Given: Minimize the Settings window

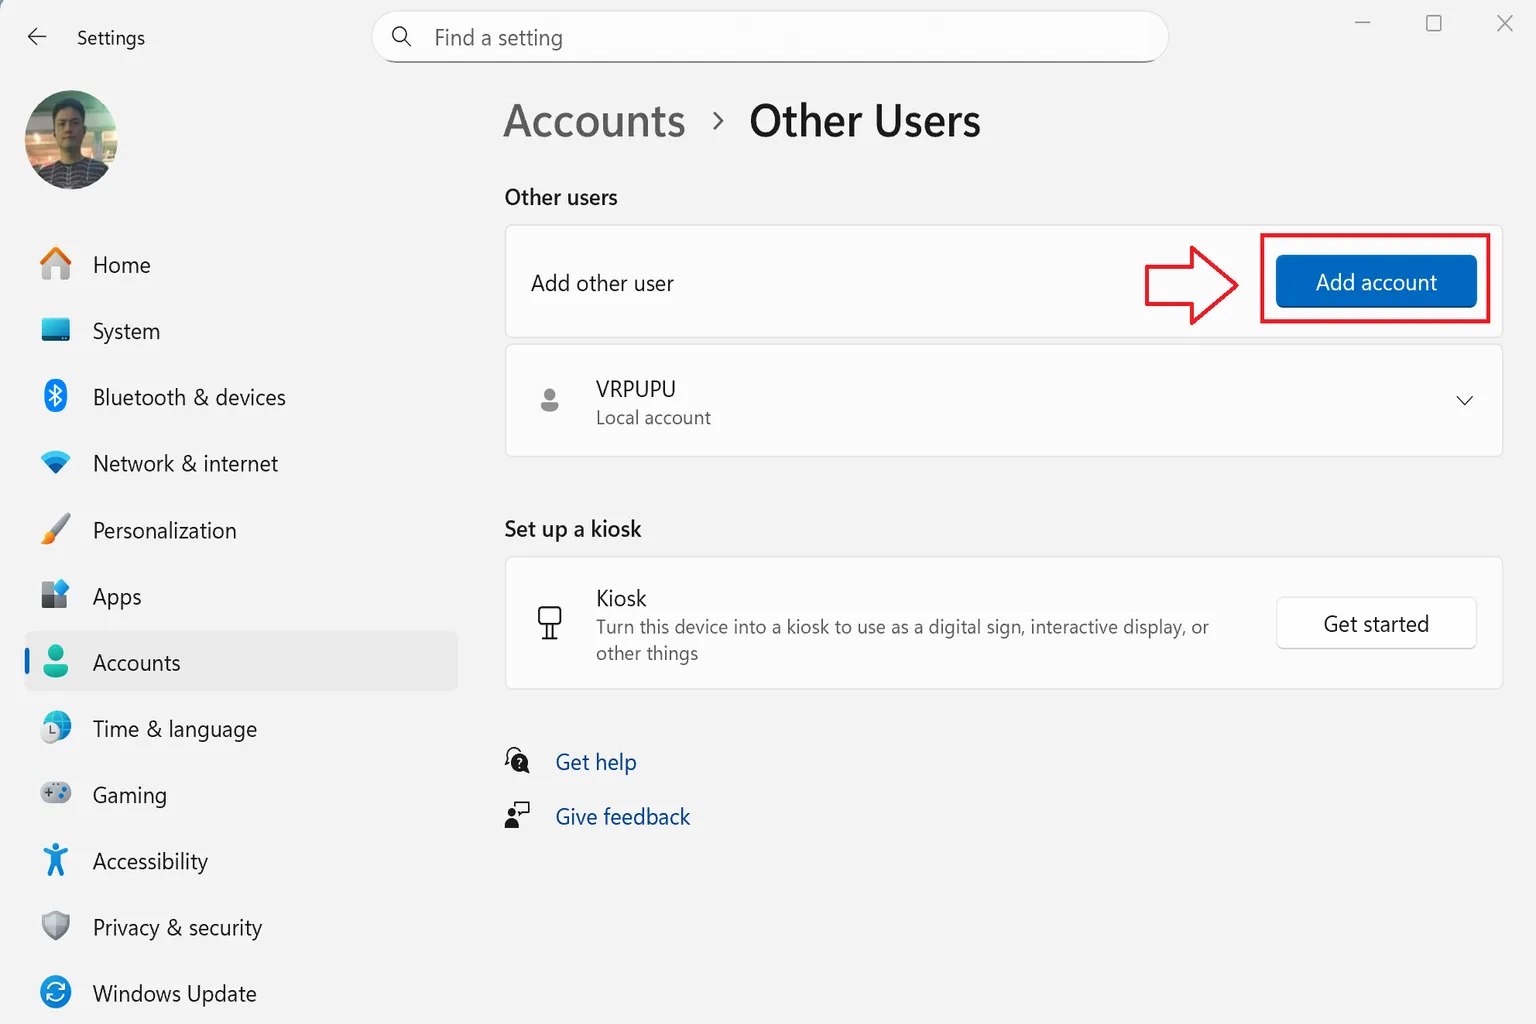Looking at the screenshot, I should point(1362,23).
